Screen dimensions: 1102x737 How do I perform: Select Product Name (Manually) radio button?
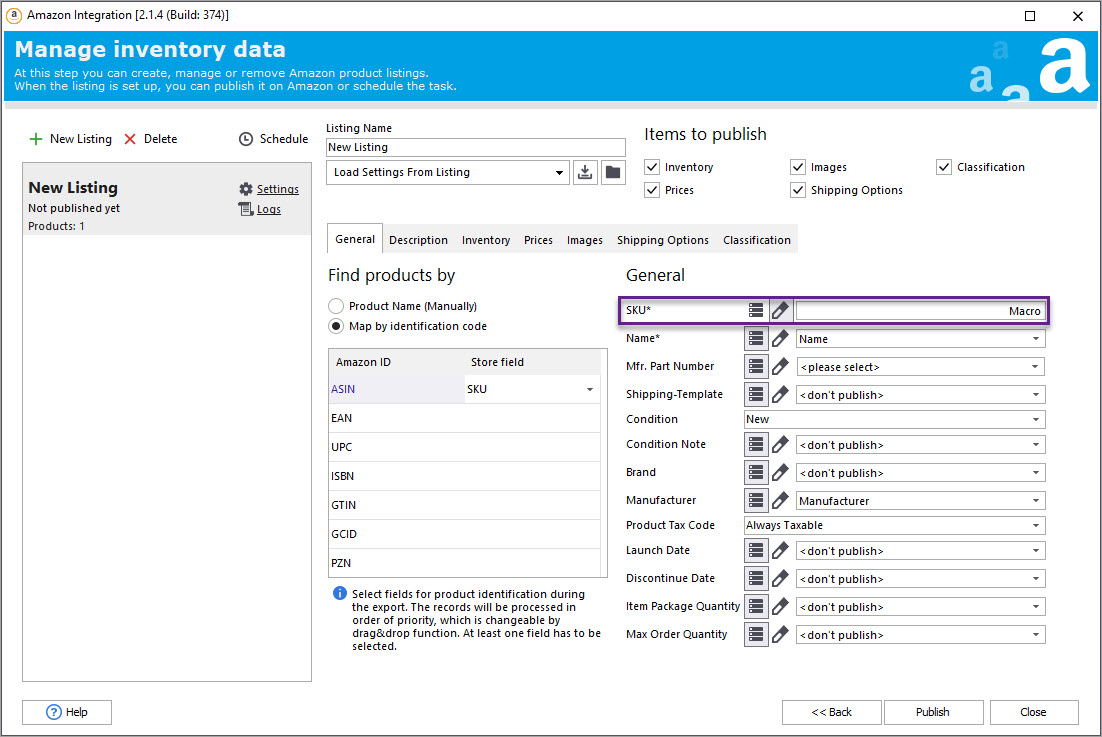click(336, 306)
